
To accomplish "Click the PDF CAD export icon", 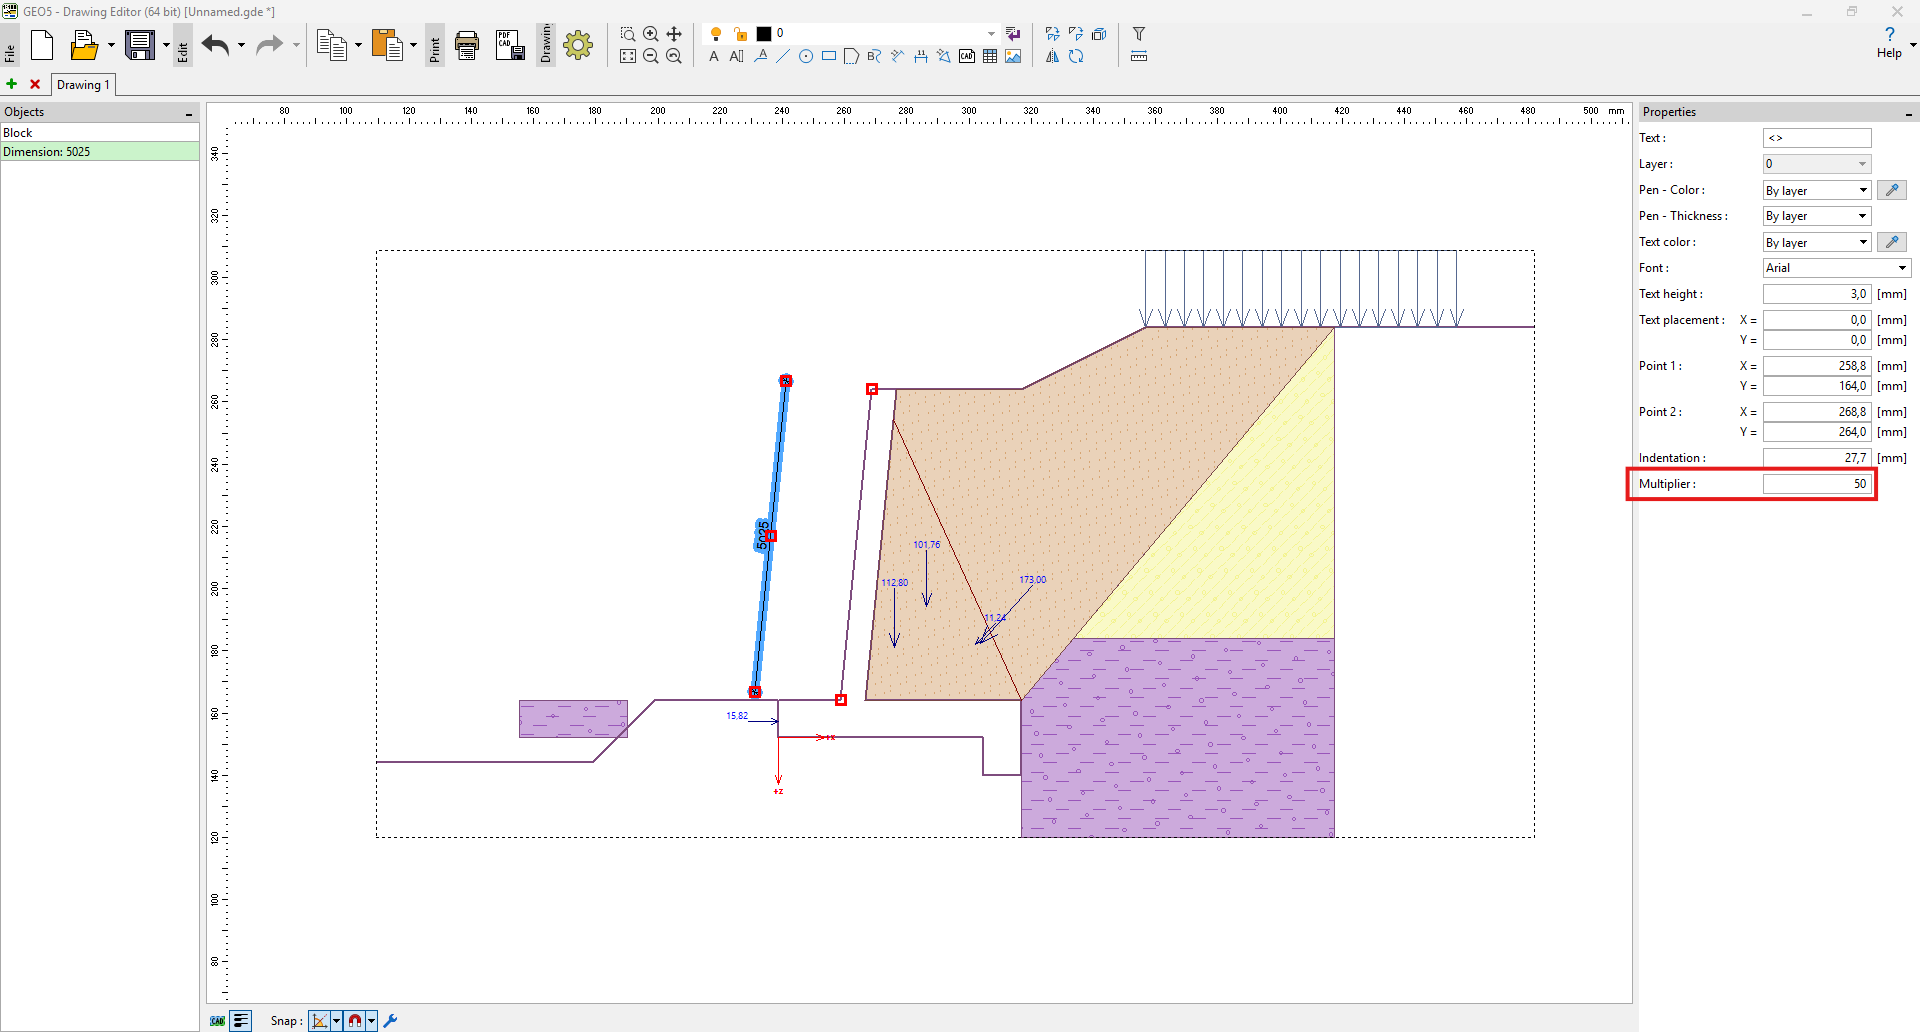I will (x=510, y=45).
